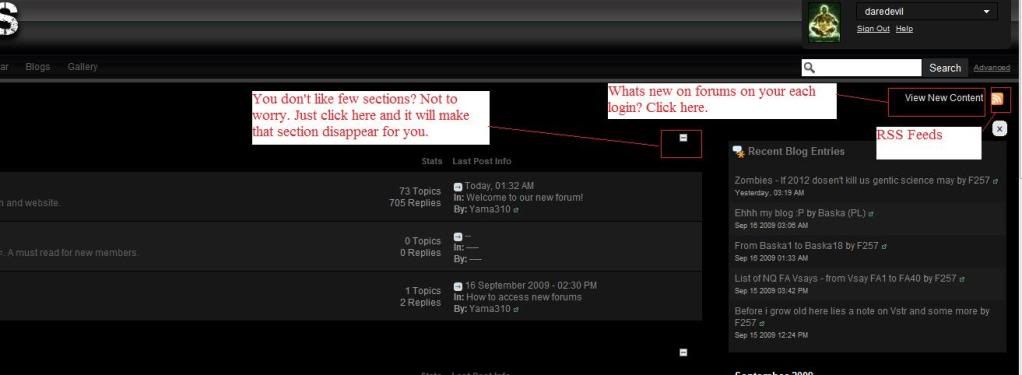This screenshot has width=1022, height=375.
Task: Click the View New Content link
Action: pos(943,98)
